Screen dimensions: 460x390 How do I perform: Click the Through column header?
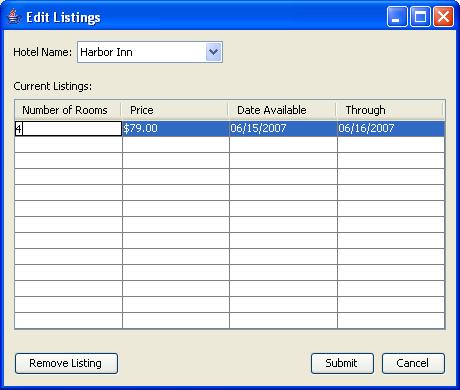pos(390,110)
